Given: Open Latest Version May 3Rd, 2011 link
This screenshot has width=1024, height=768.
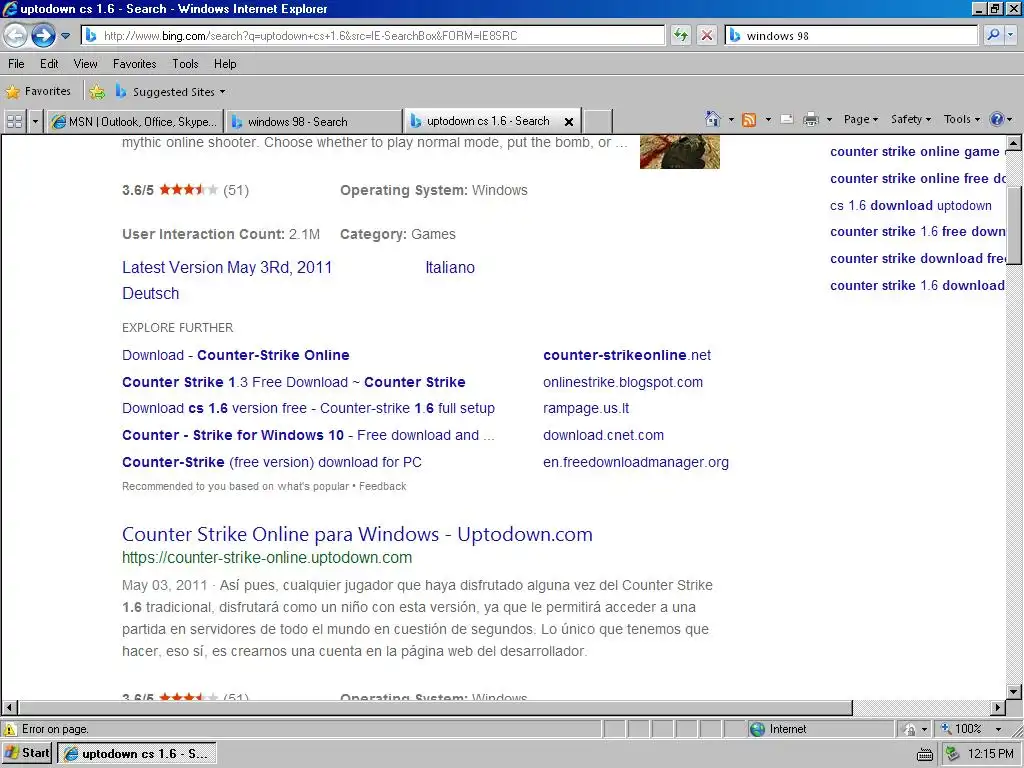Looking at the screenshot, I should (227, 267).
